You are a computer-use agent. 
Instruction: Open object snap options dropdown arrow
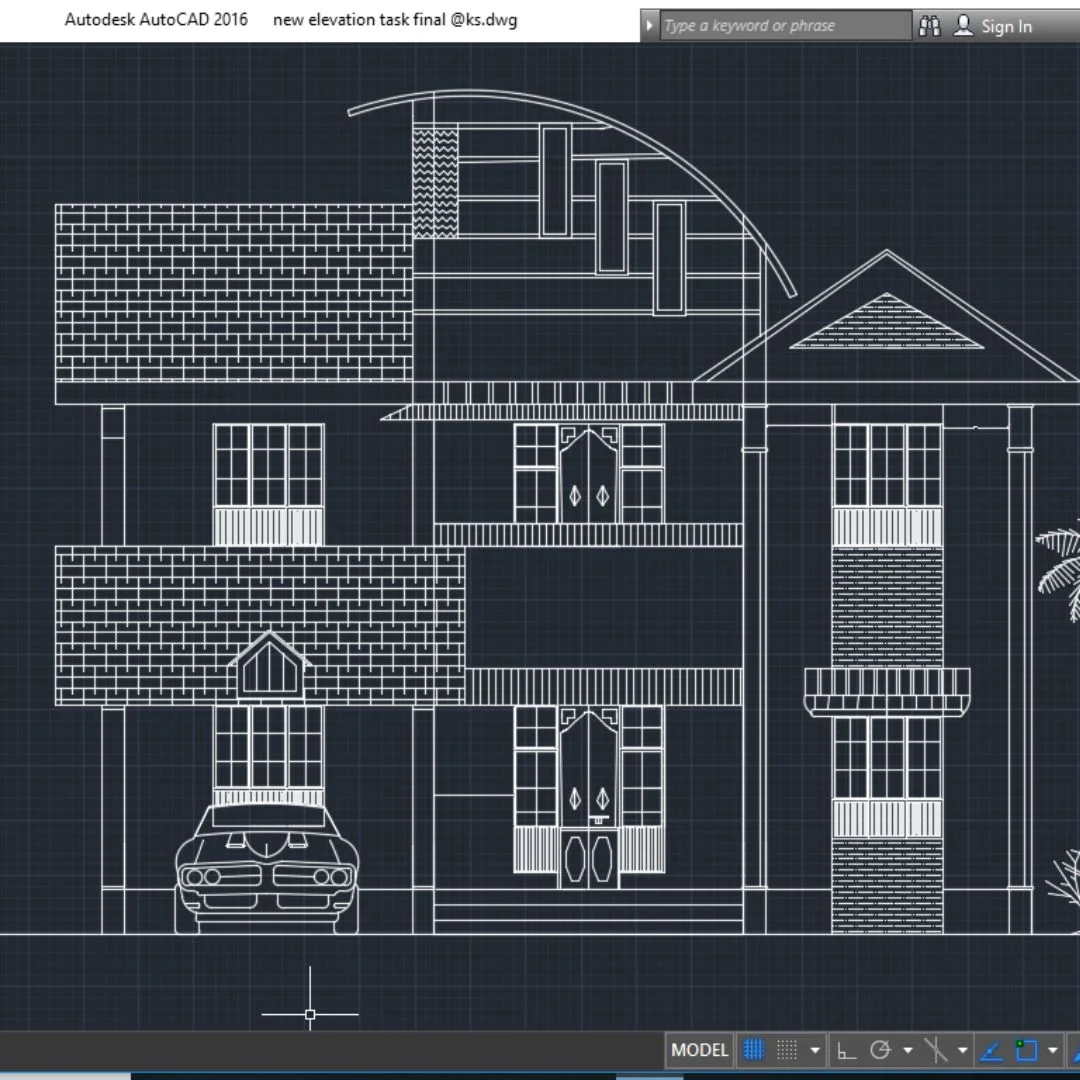(1053, 1050)
